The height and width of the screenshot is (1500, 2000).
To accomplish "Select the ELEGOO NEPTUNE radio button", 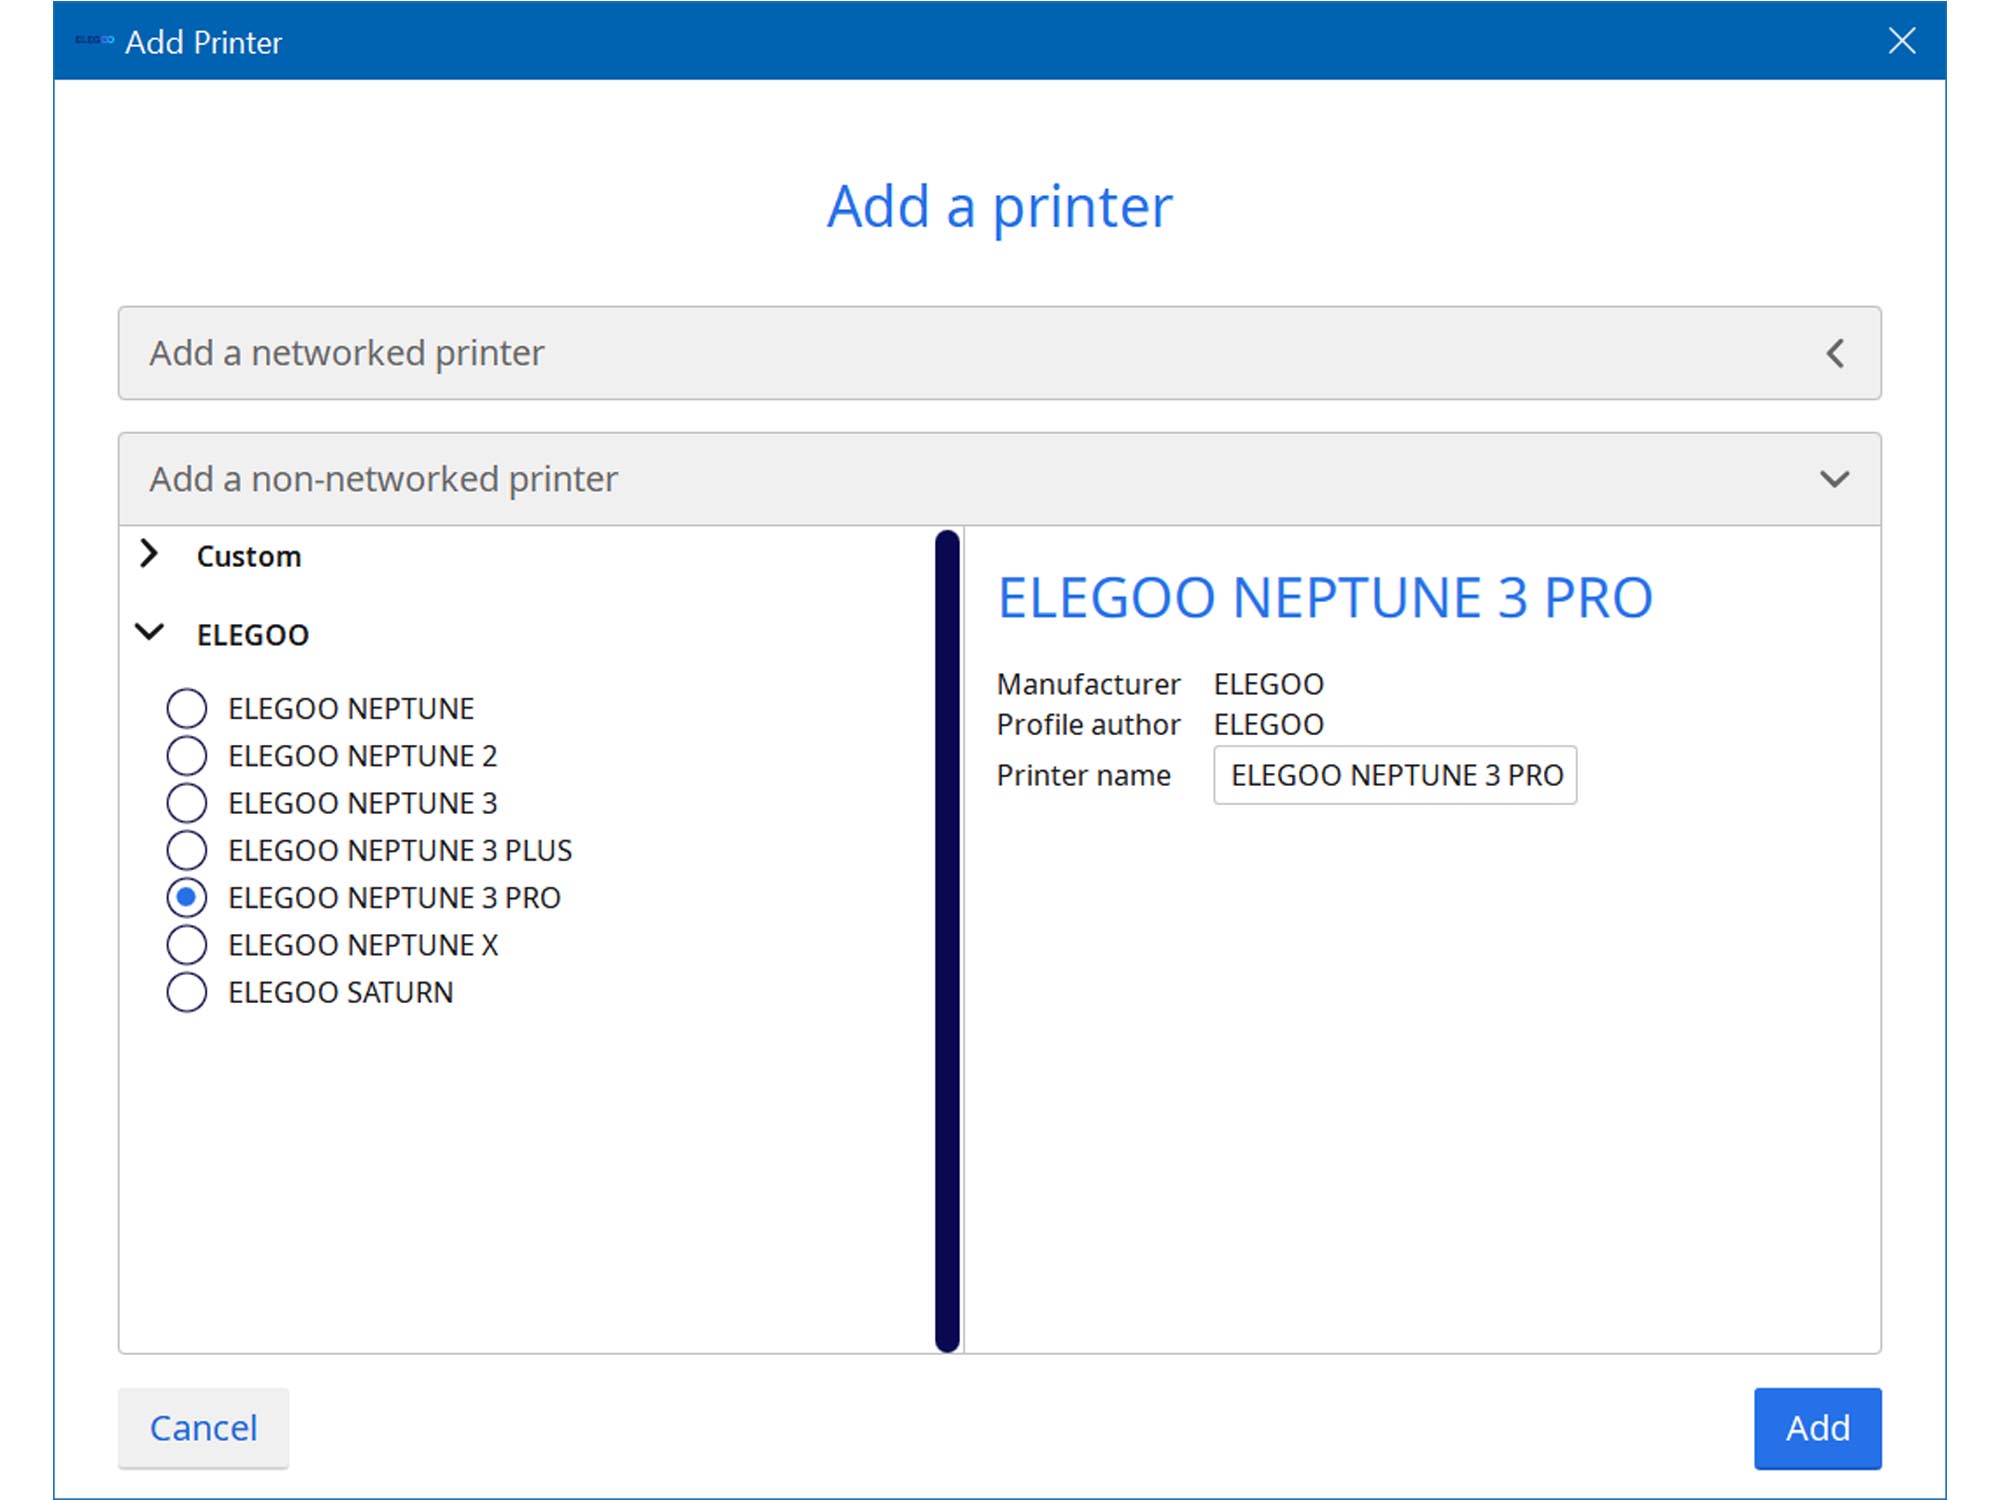I will point(187,708).
